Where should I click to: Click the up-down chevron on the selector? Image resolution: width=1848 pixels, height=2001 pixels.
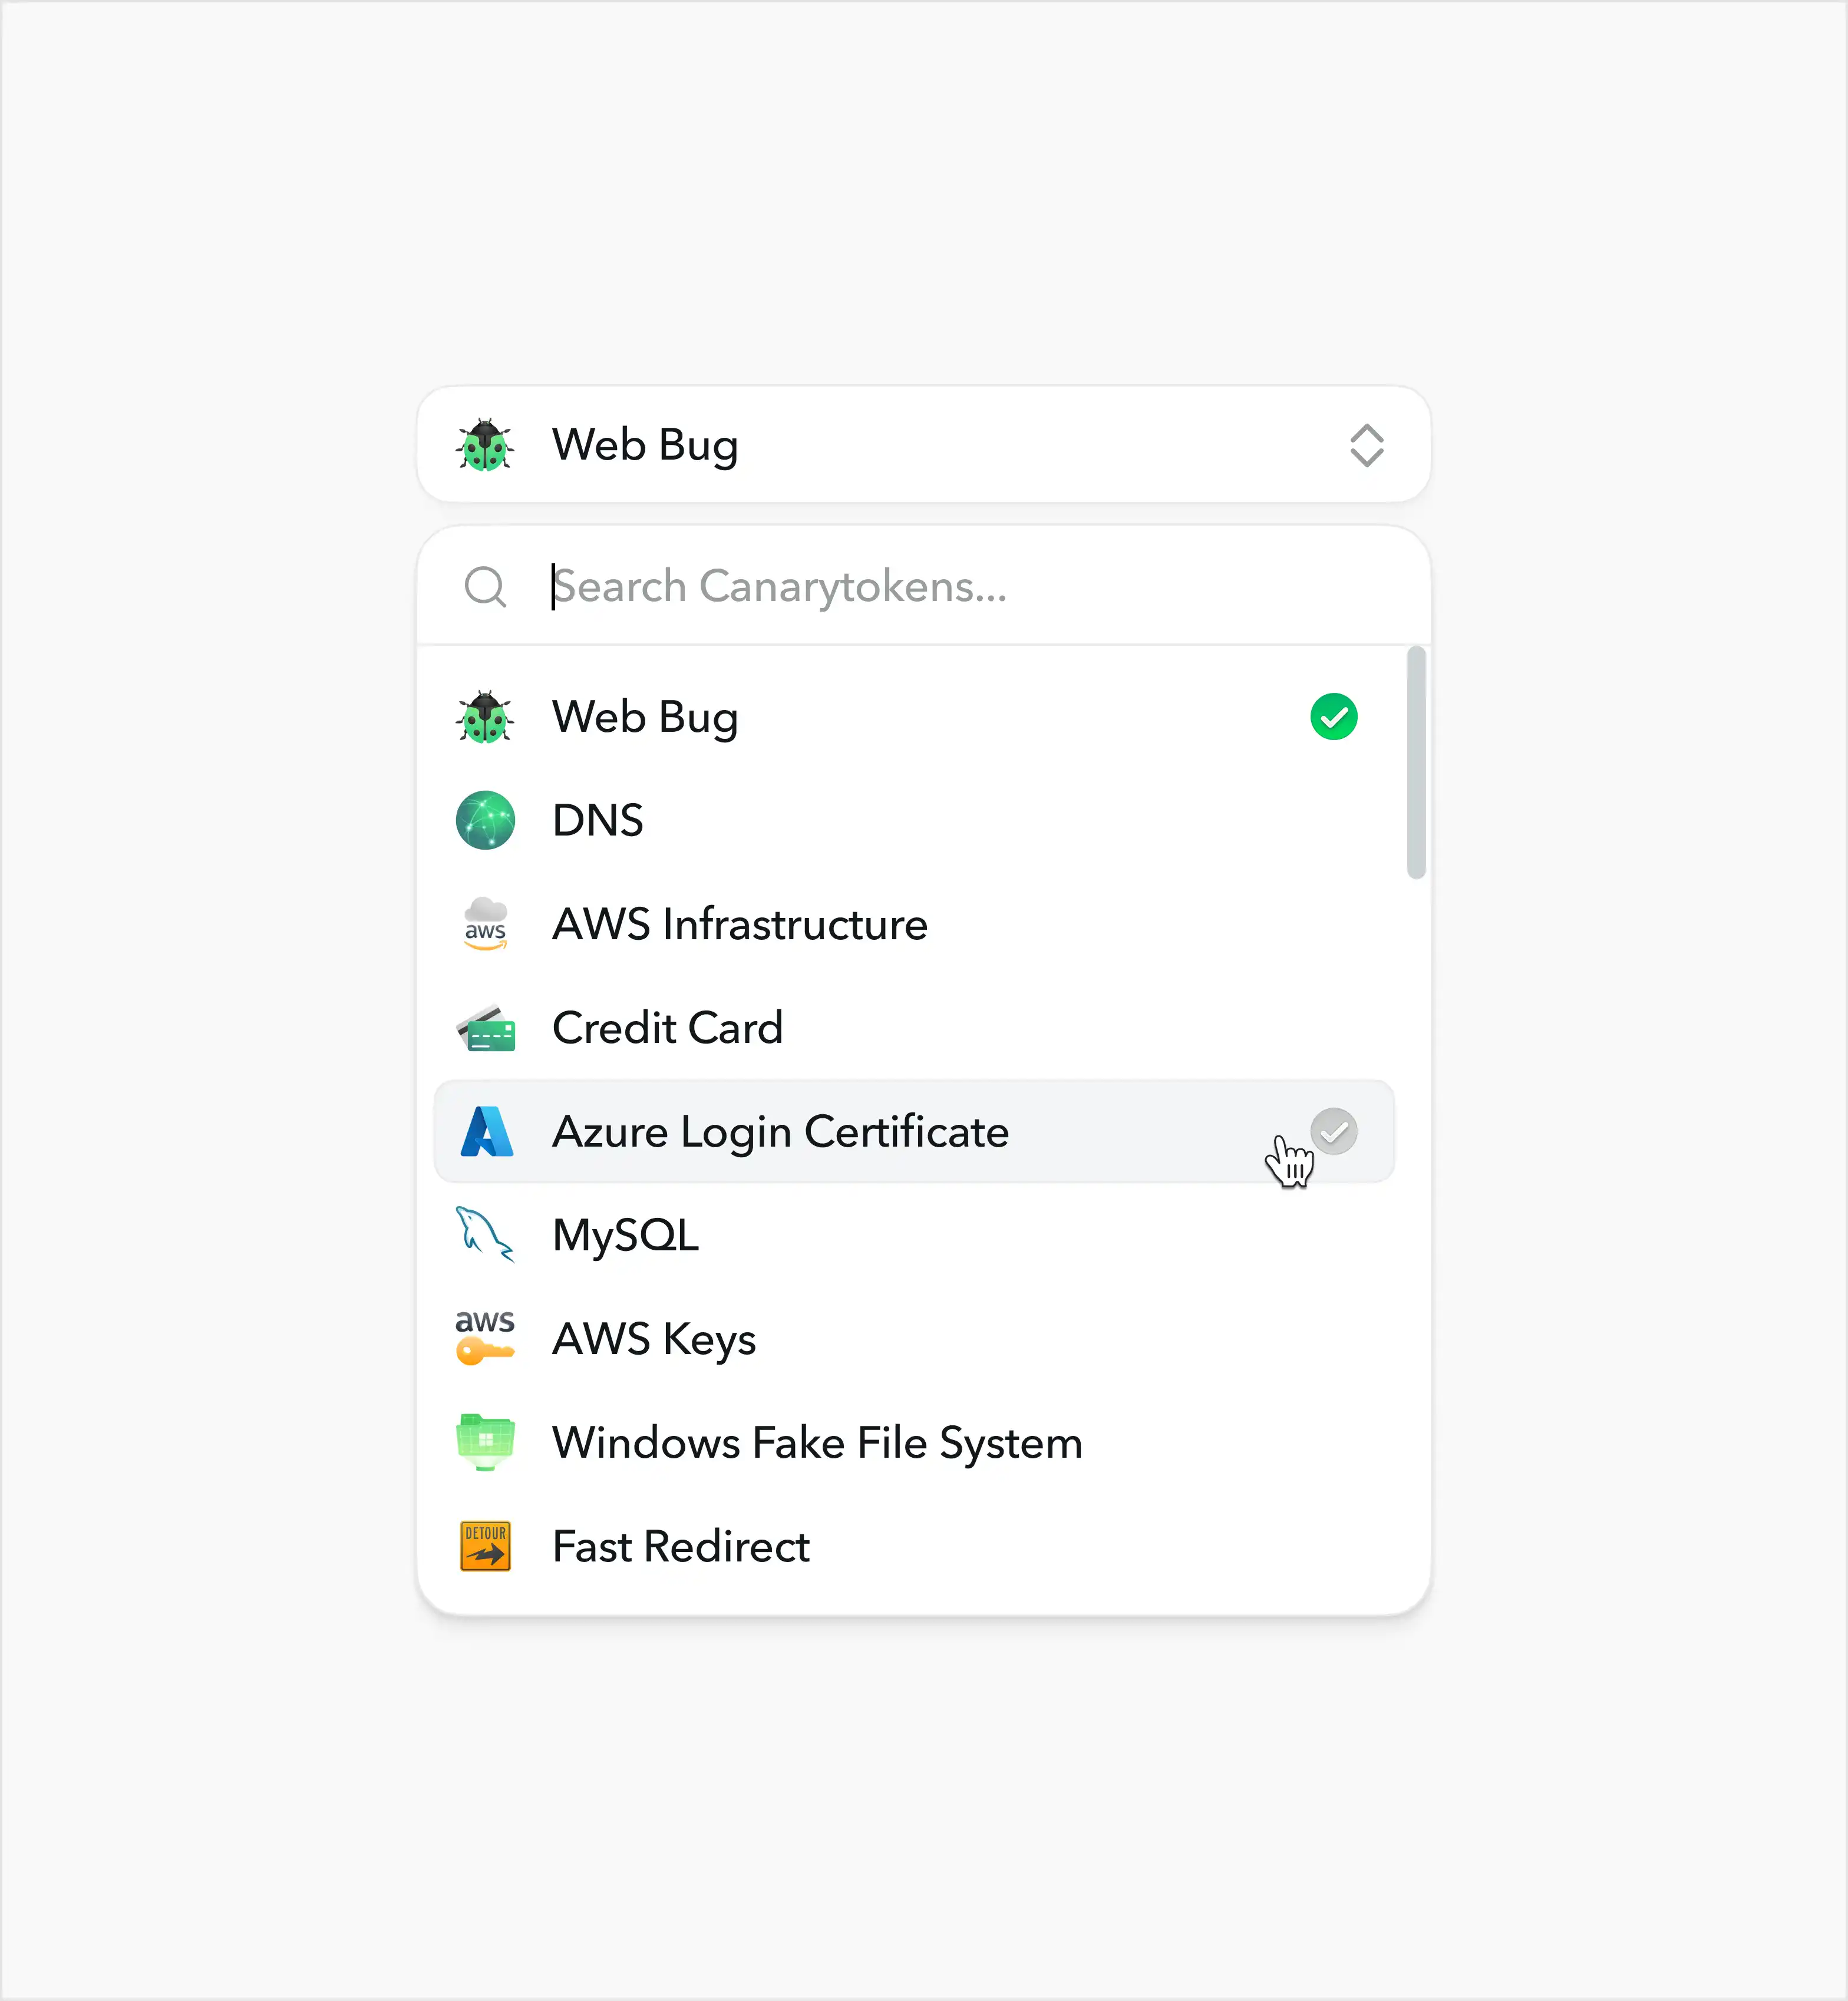[1366, 445]
